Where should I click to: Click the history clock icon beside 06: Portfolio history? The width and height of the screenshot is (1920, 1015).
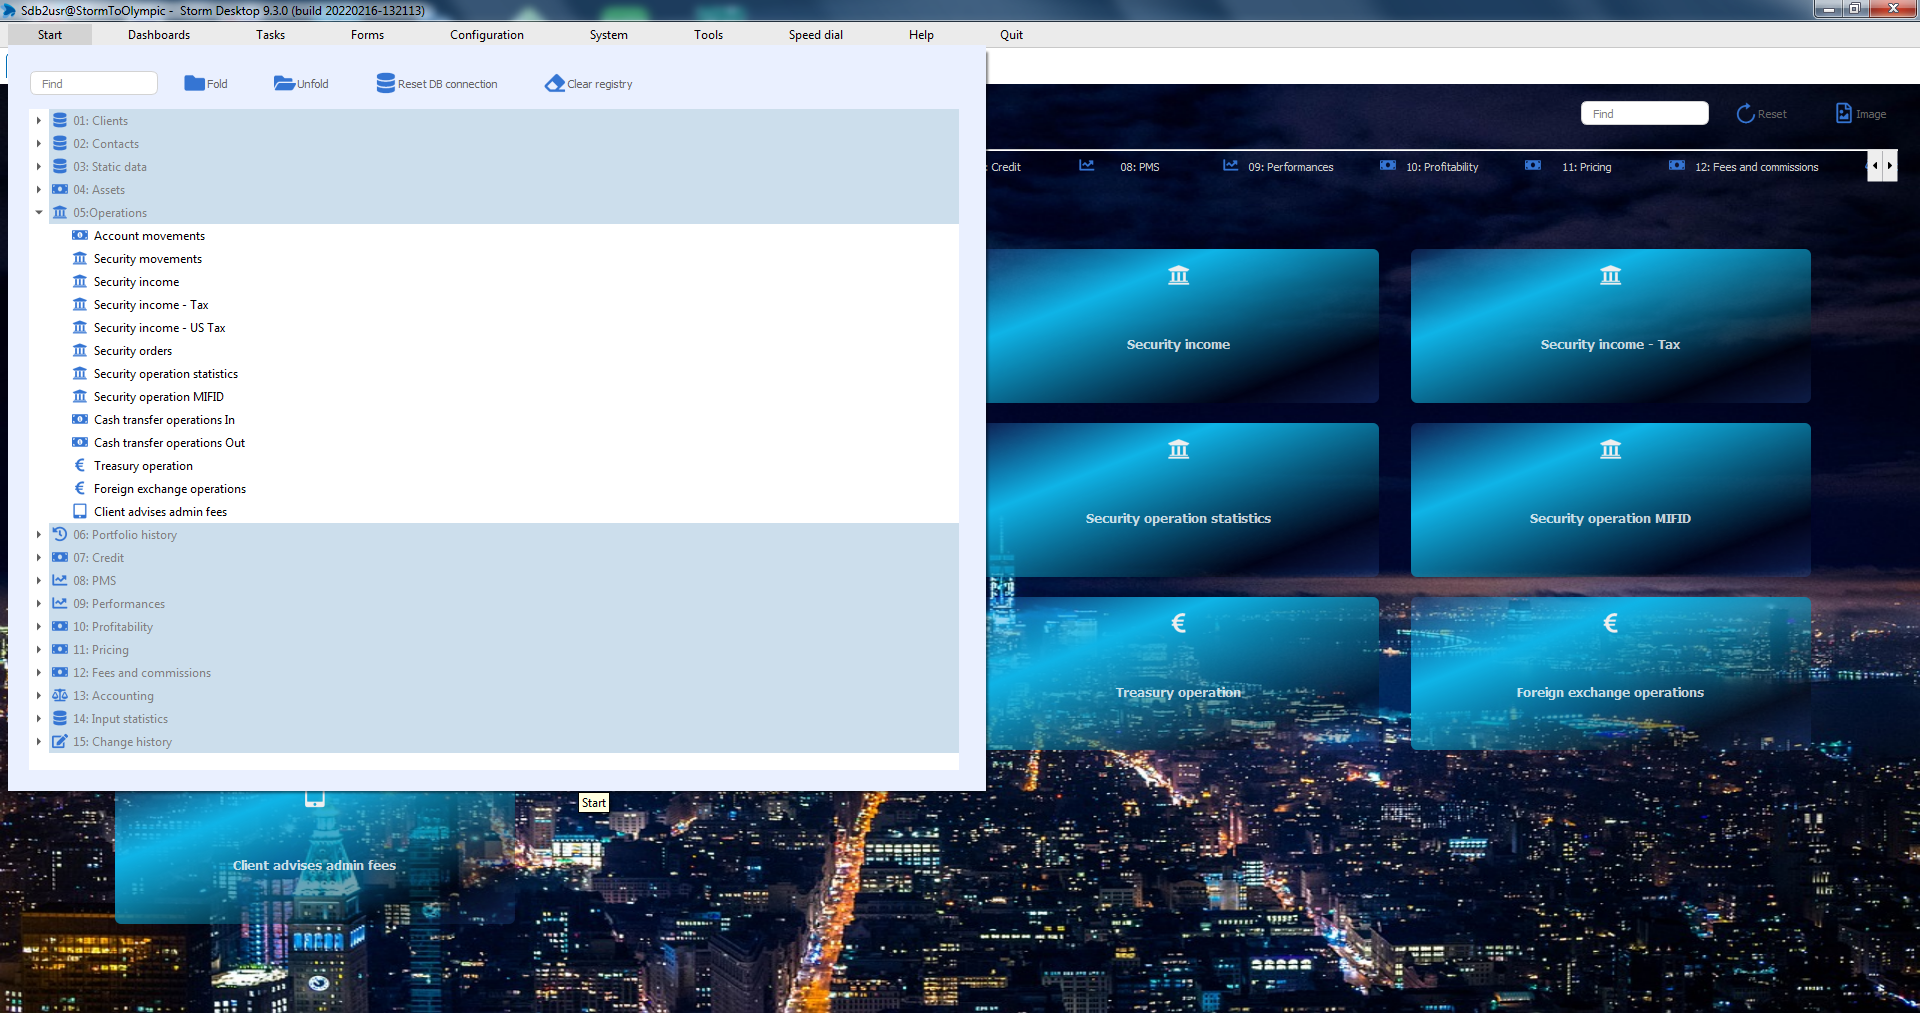coord(60,534)
